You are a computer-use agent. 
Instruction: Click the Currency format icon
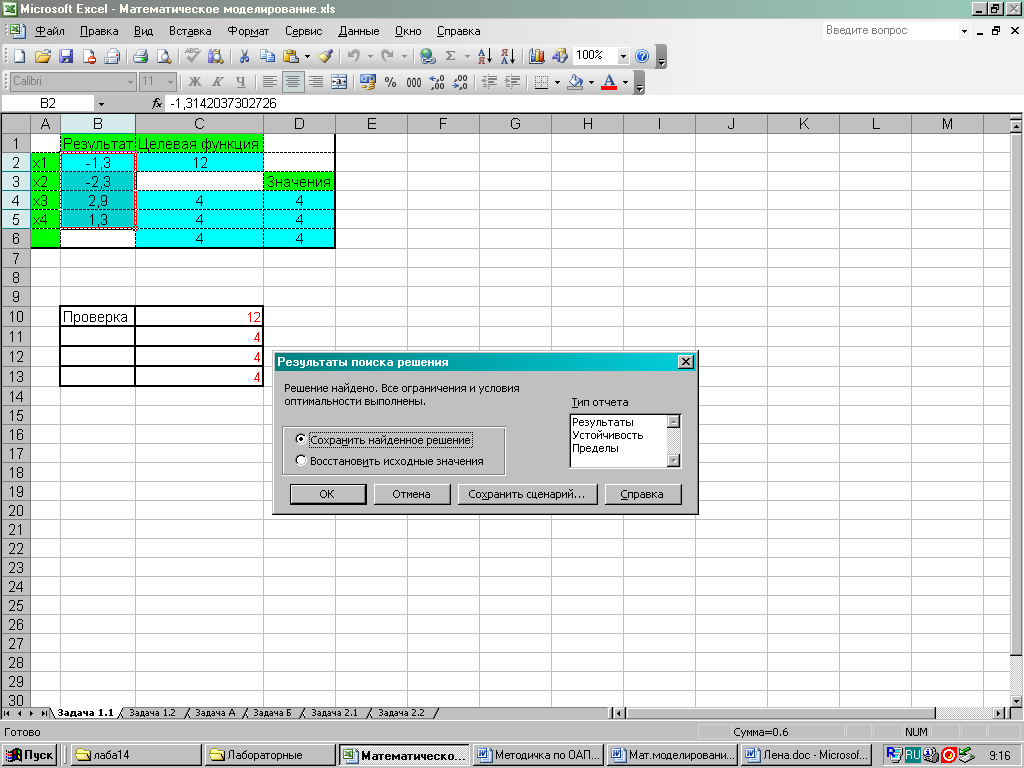tap(368, 82)
